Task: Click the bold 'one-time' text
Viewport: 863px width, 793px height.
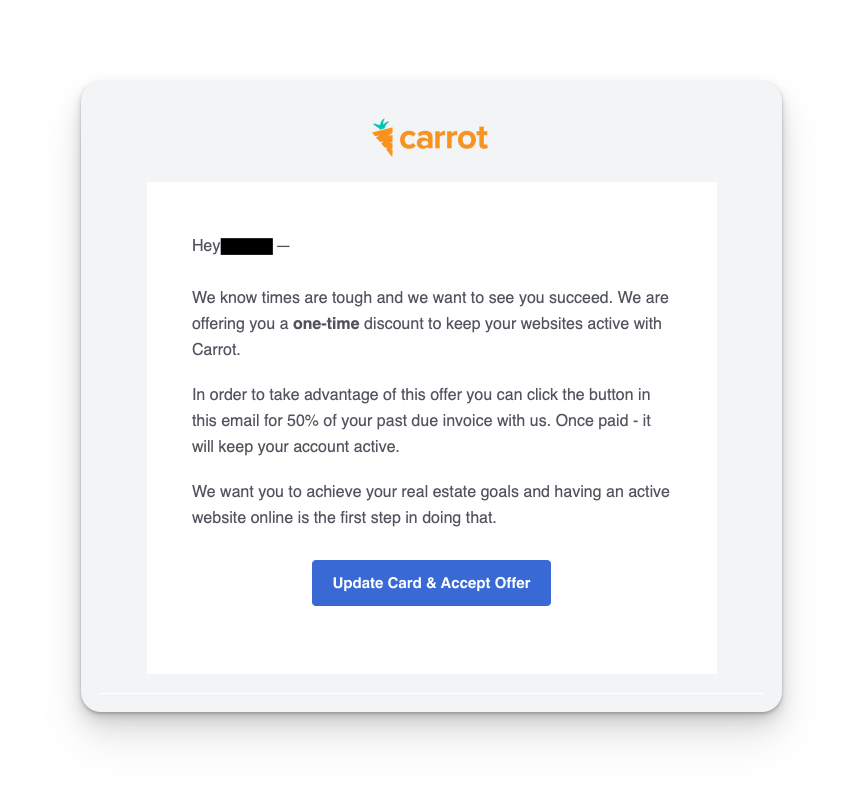Action: tap(326, 324)
